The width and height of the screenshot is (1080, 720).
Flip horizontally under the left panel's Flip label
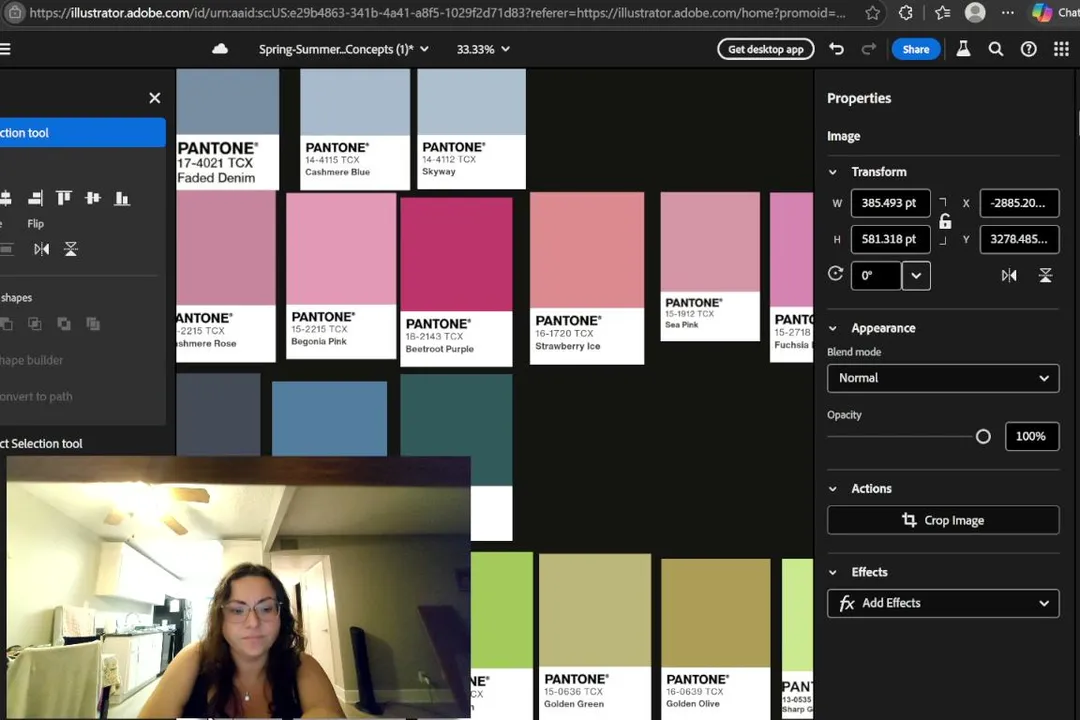click(41, 249)
